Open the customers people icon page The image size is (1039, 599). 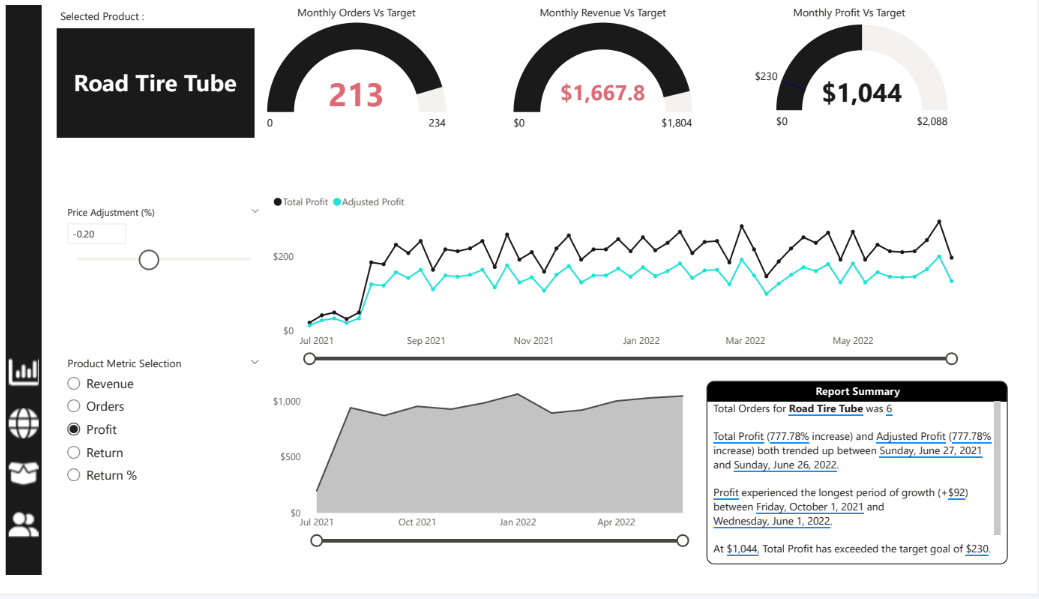tap(23, 524)
